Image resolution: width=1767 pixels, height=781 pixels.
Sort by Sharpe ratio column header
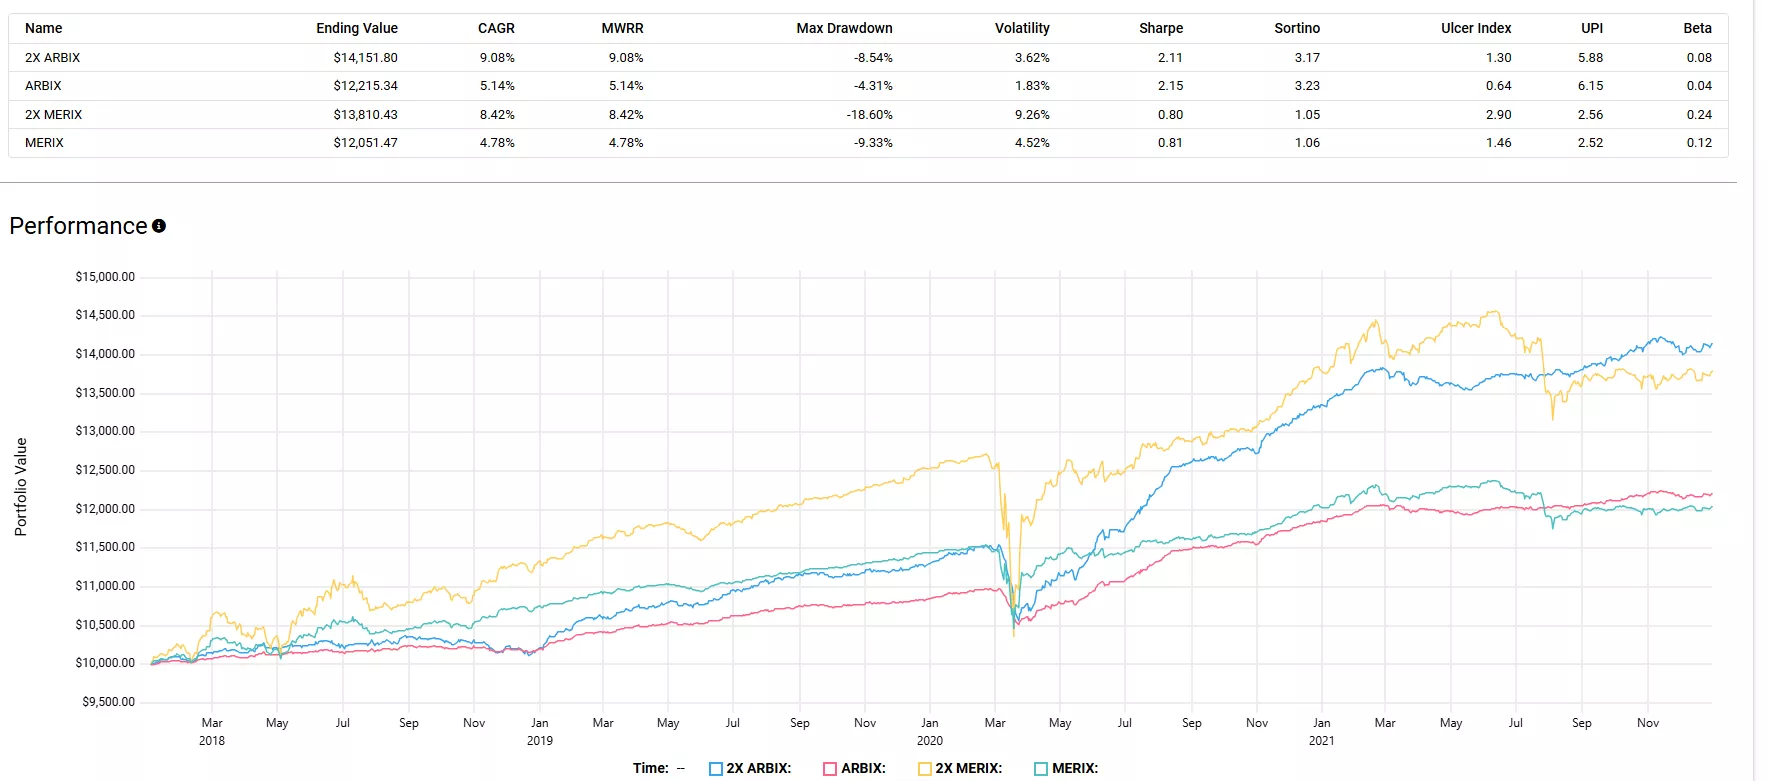click(x=1160, y=28)
